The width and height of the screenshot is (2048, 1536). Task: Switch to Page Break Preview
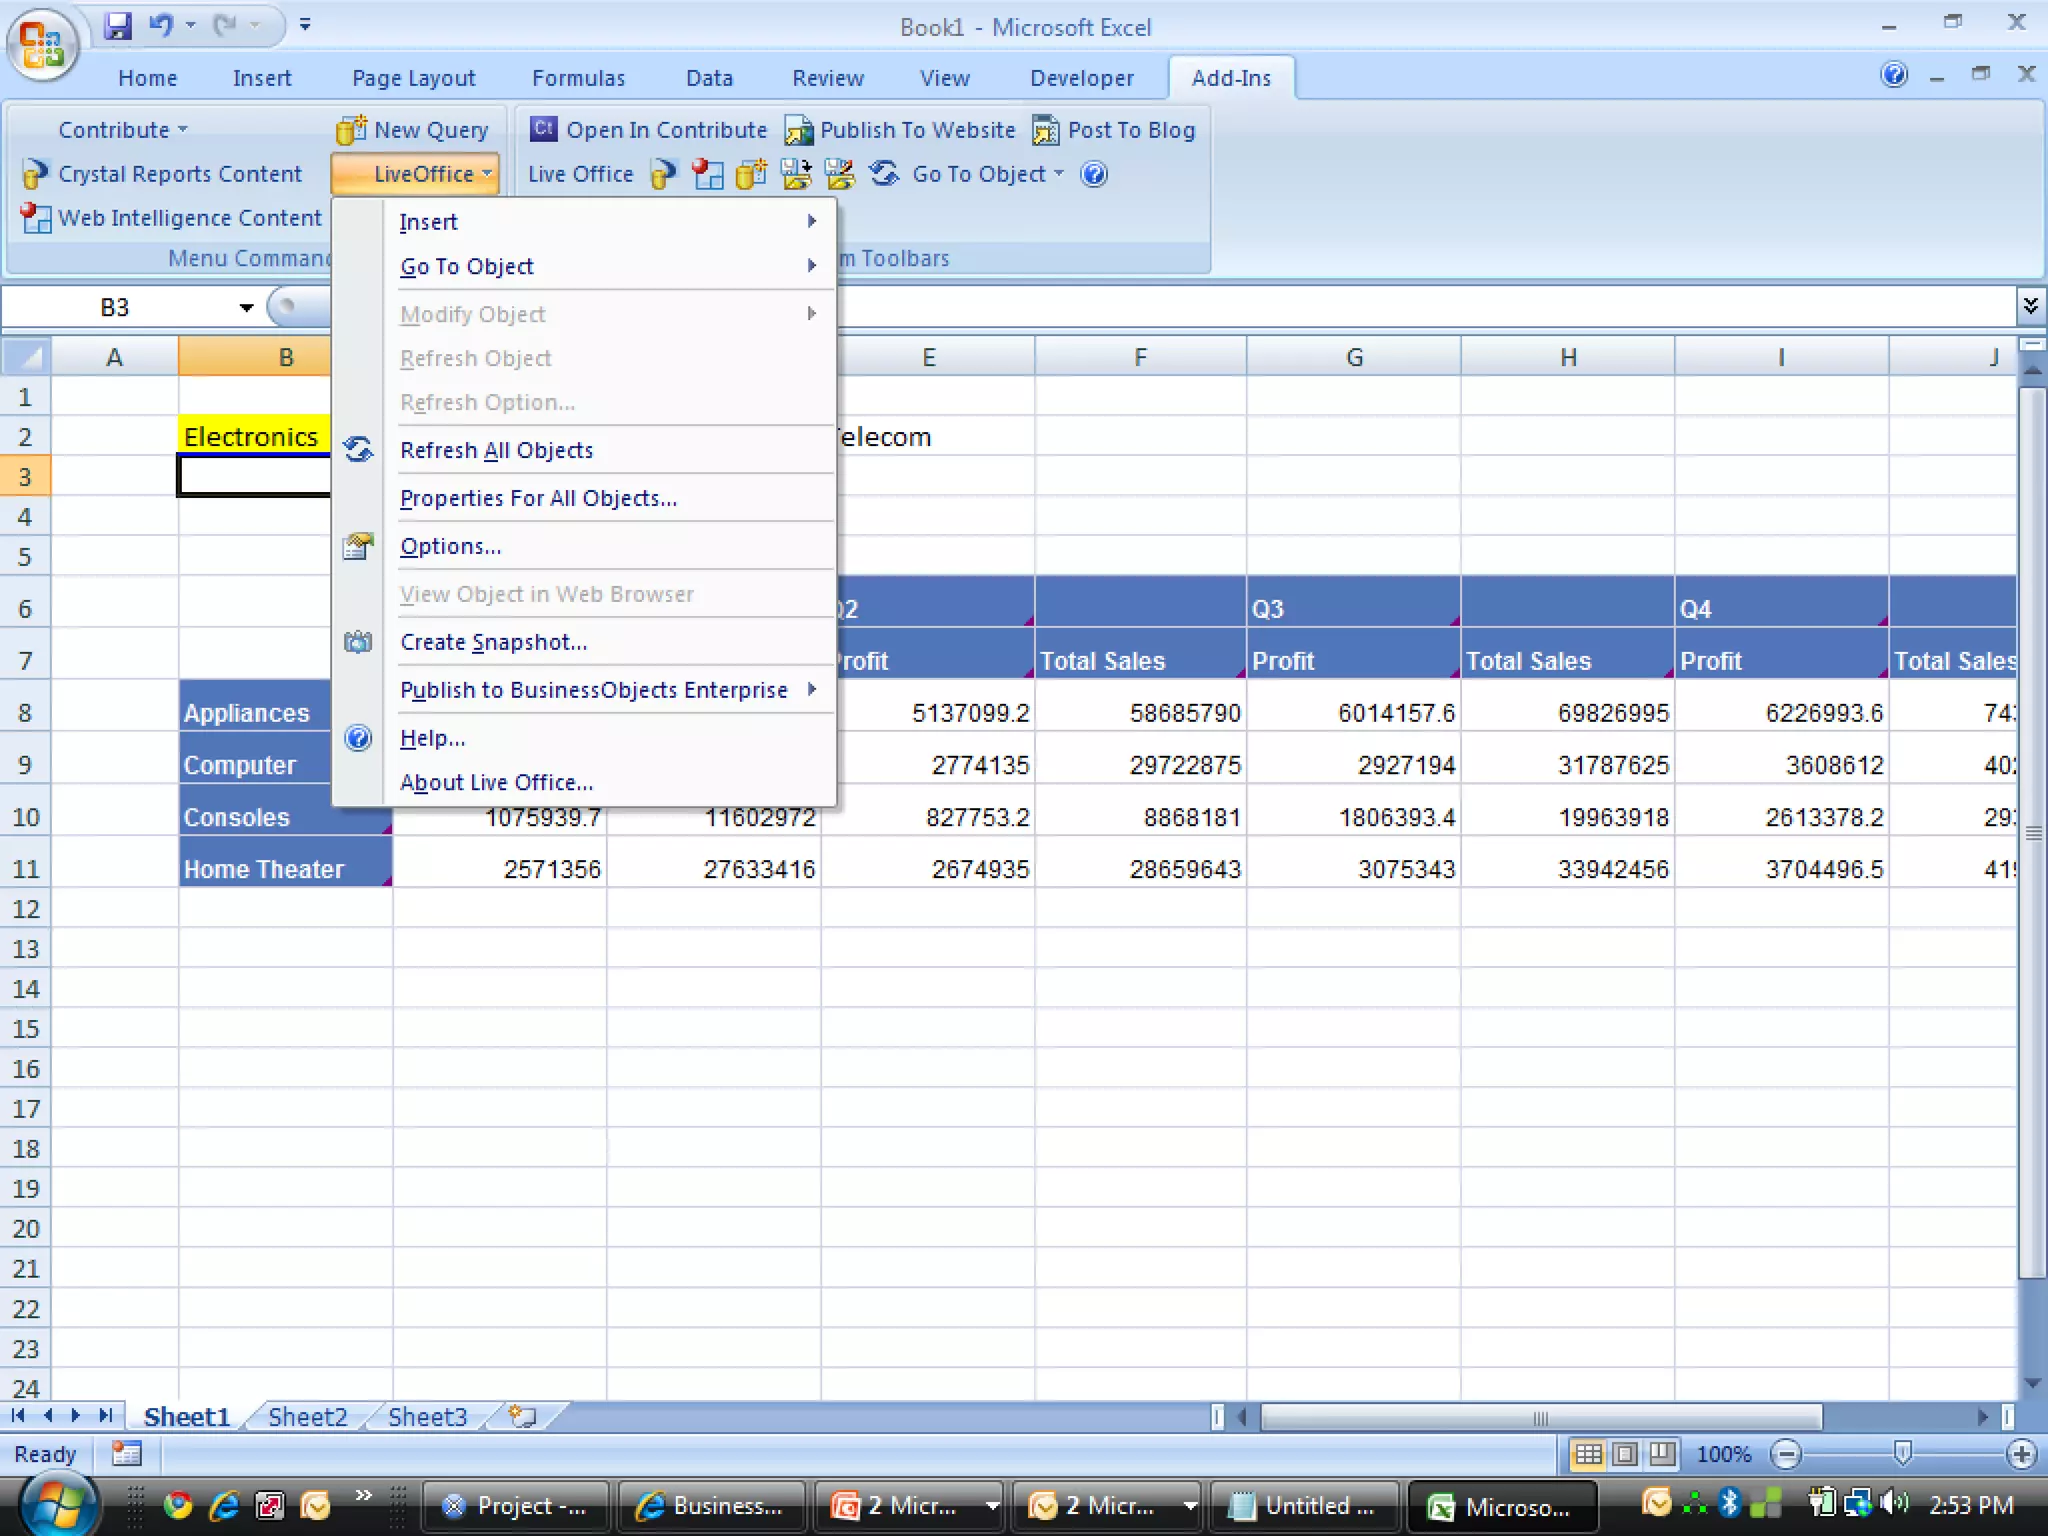(x=1662, y=1454)
